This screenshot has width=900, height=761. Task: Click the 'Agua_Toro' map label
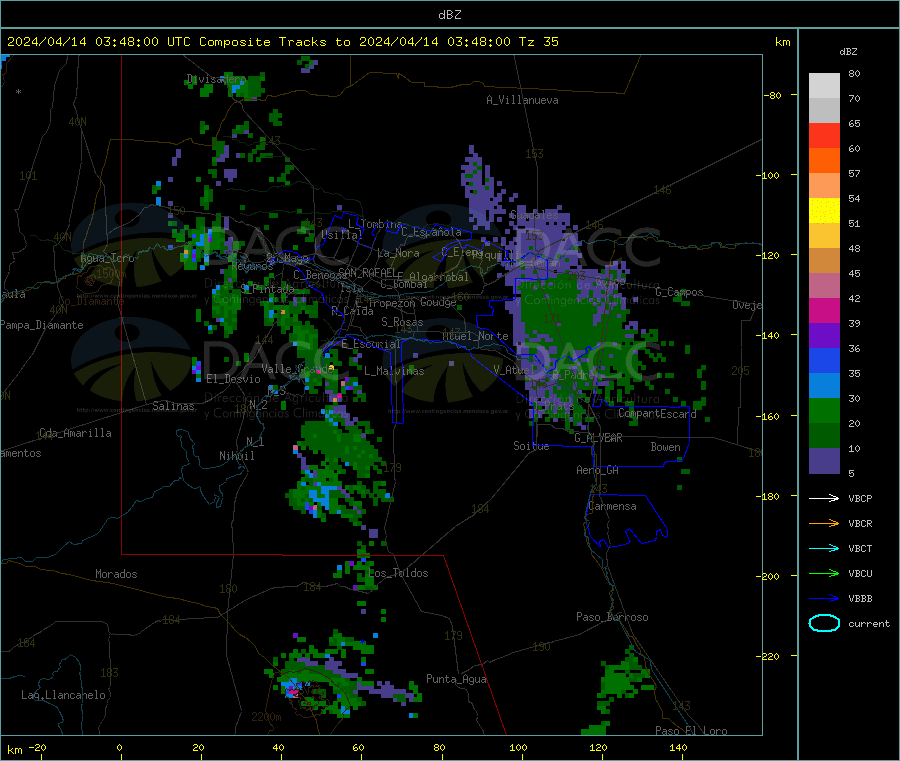click(107, 258)
